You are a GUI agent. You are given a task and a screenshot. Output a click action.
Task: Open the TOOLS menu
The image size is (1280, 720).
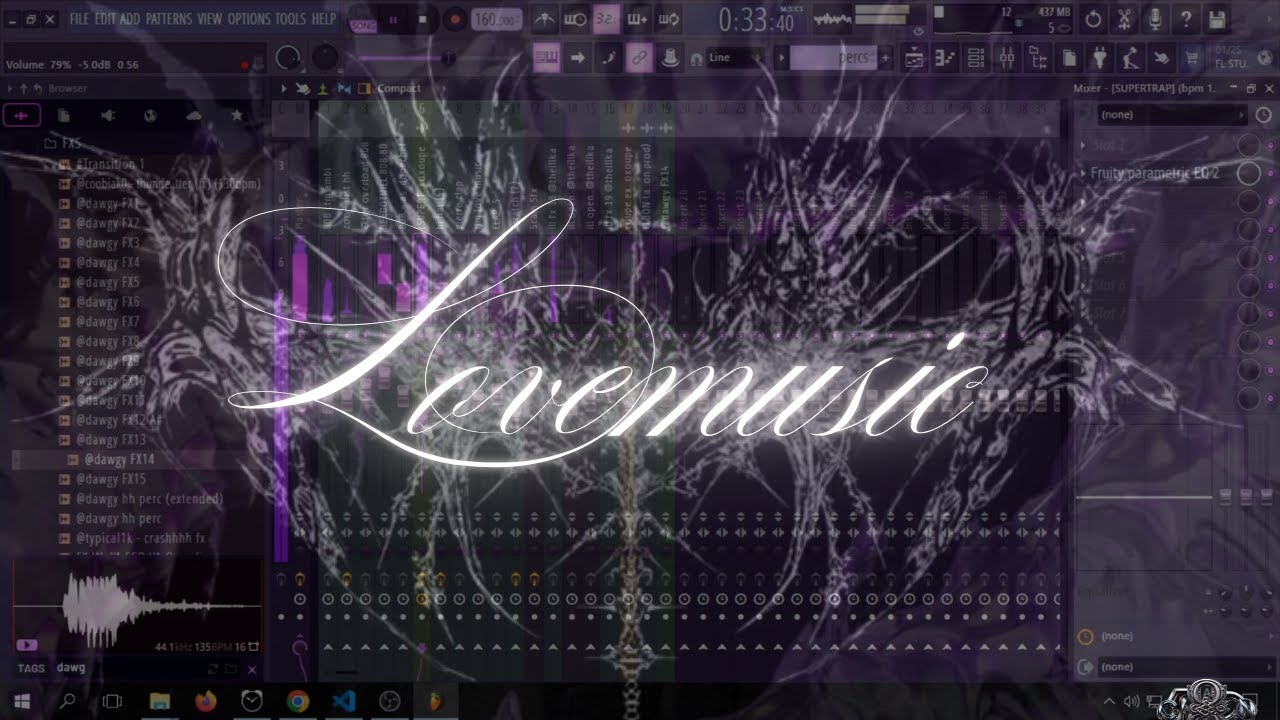[291, 19]
